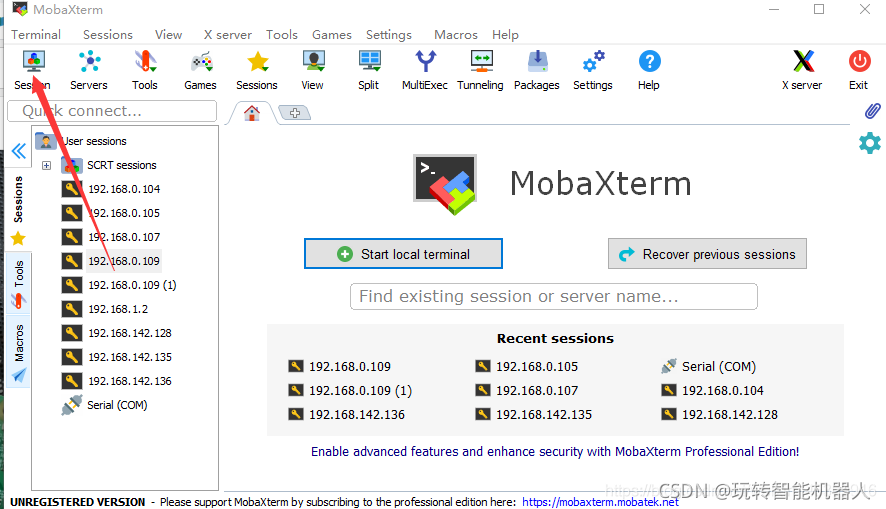Viewport: 886px width, 509px height.
Task: Open the Sessions menu
Action: point(107,34)
